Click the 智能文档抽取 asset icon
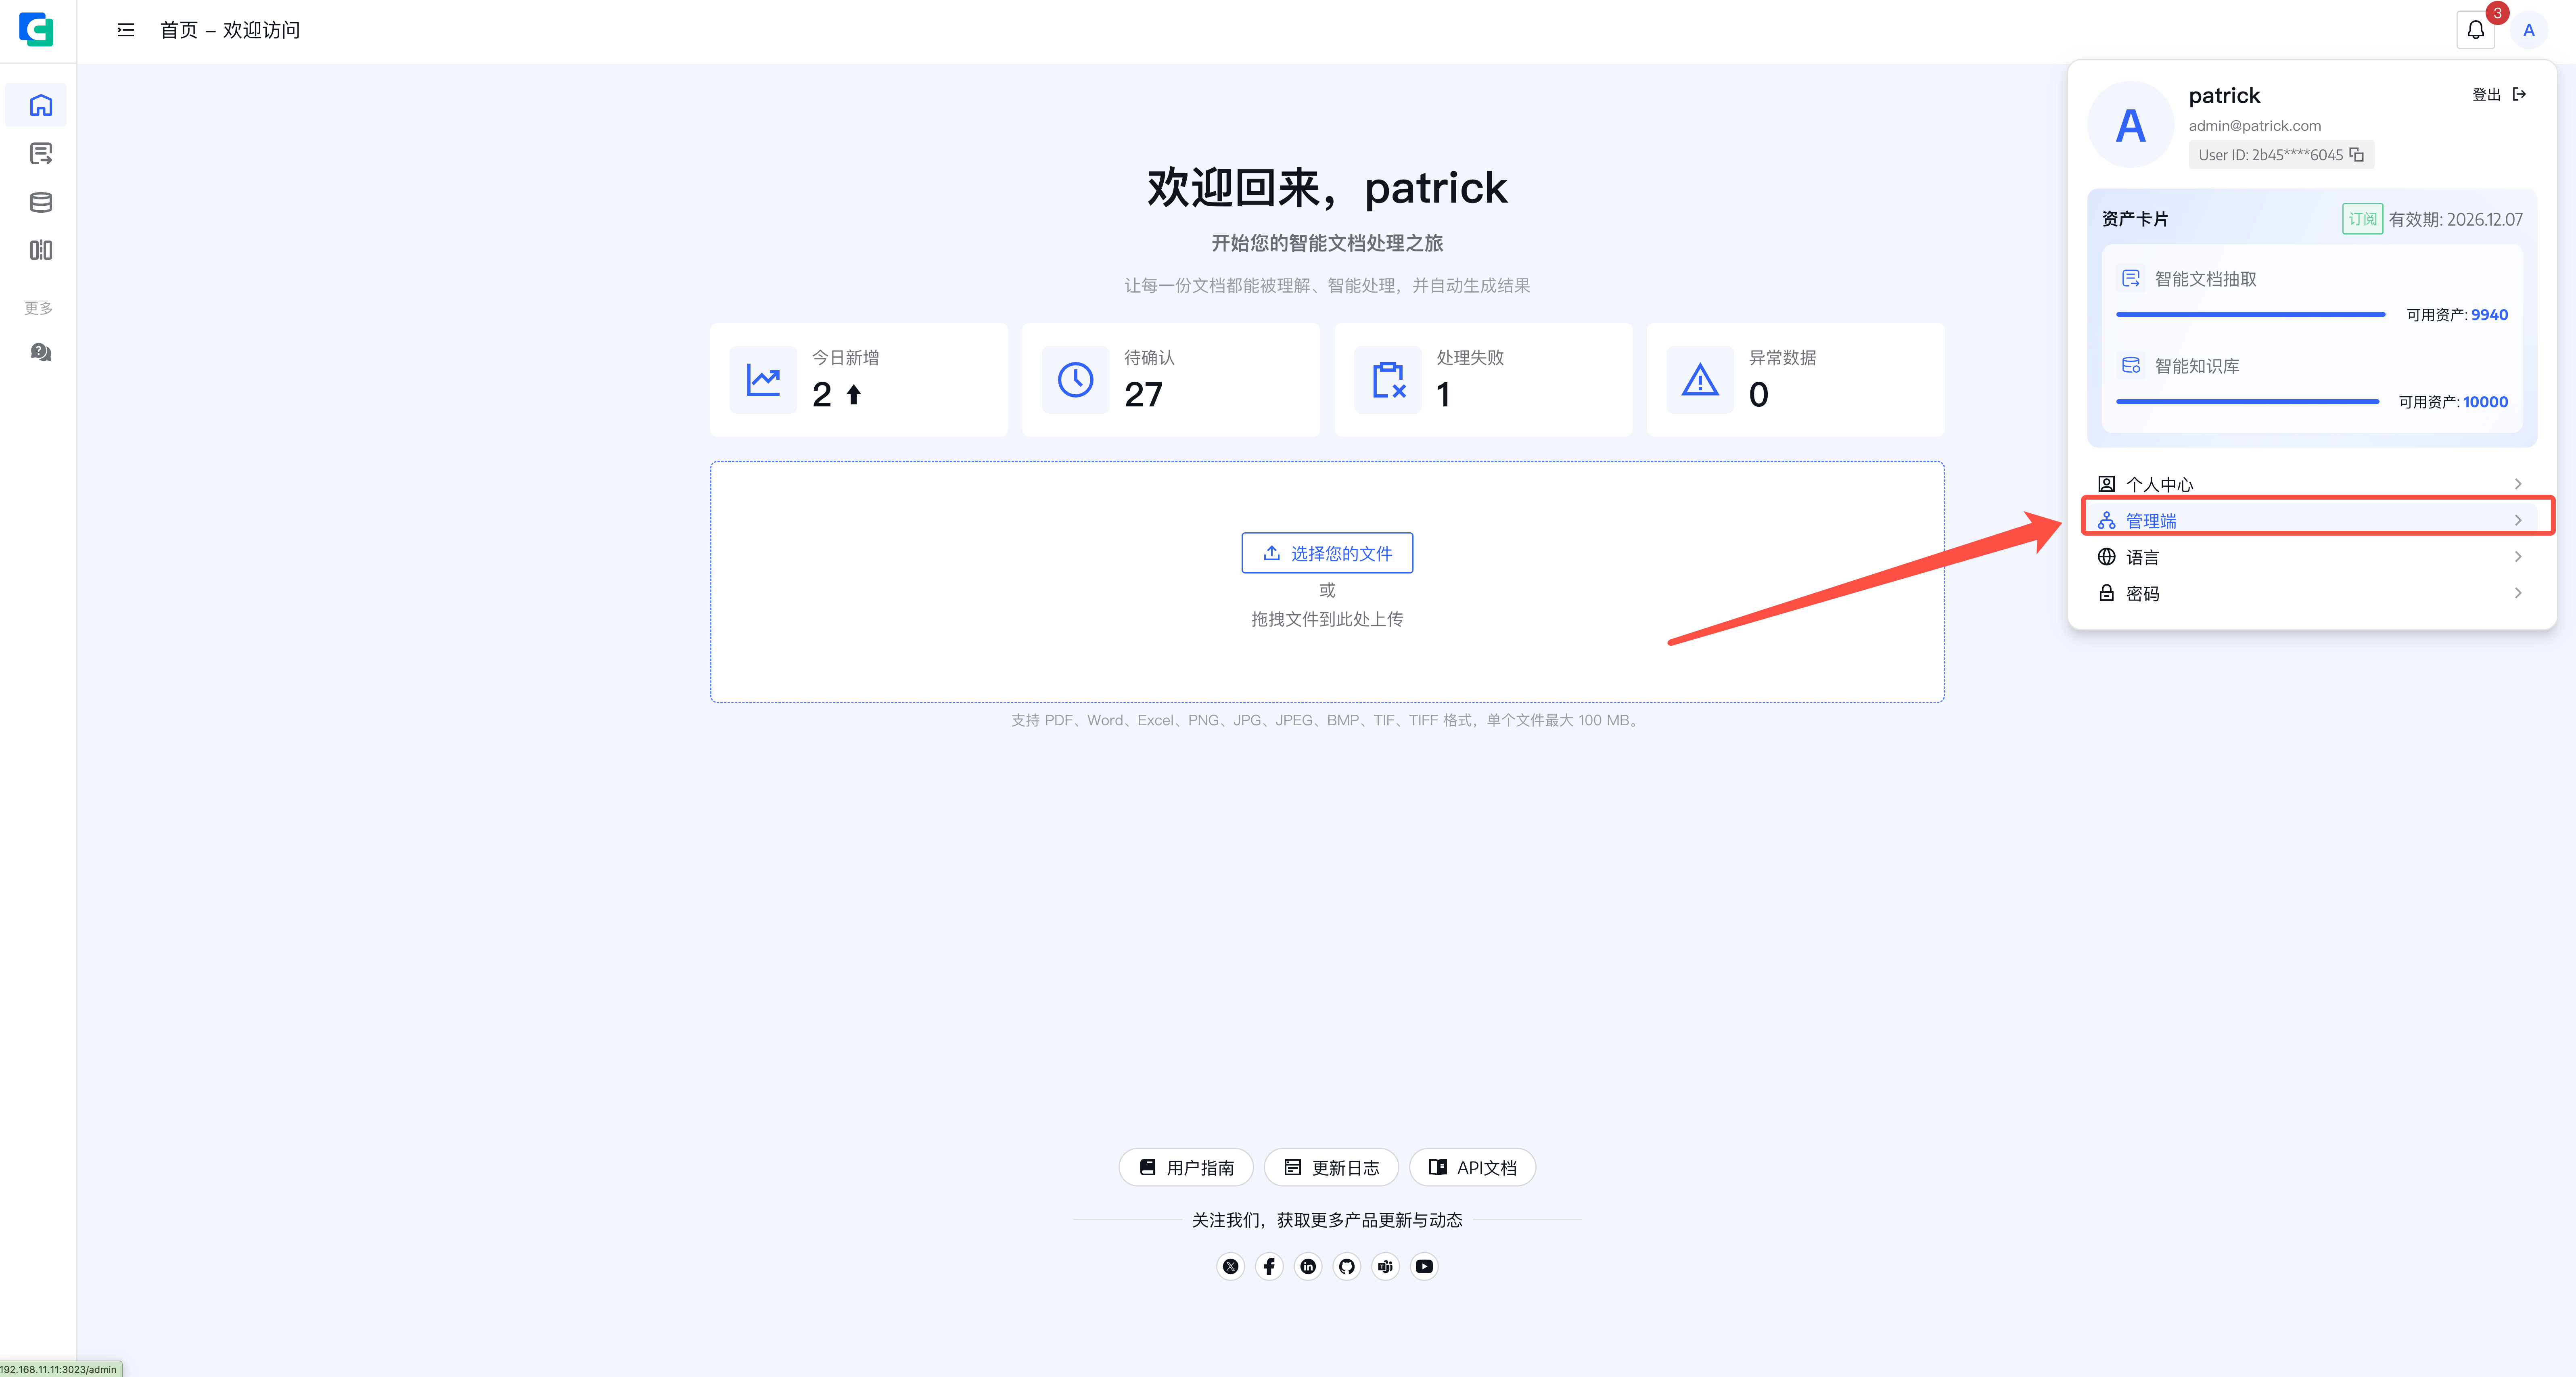The image size is (2576, 1377). (x=2131, y=278)
